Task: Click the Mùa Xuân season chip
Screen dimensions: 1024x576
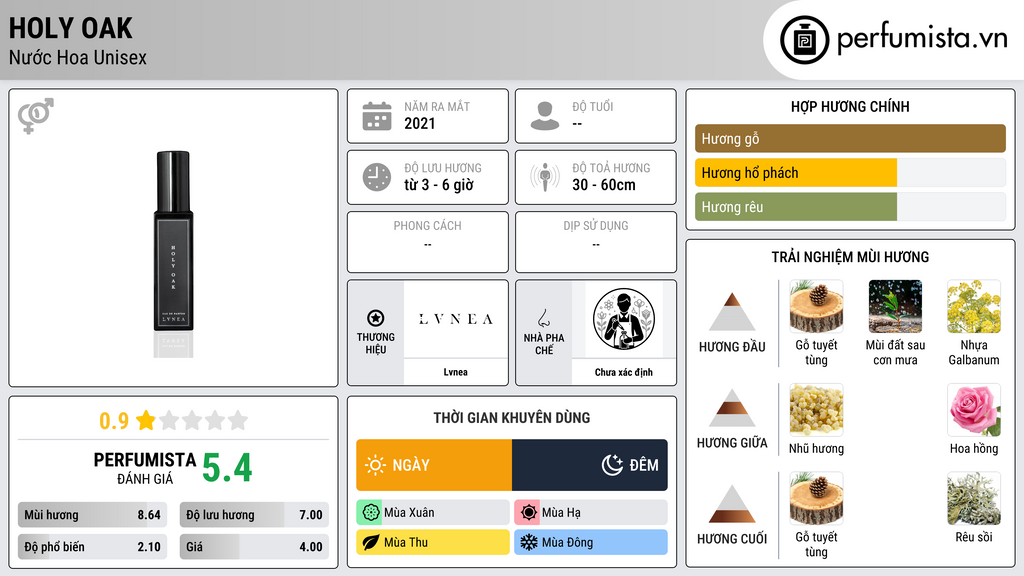Action: pos(433,513)
